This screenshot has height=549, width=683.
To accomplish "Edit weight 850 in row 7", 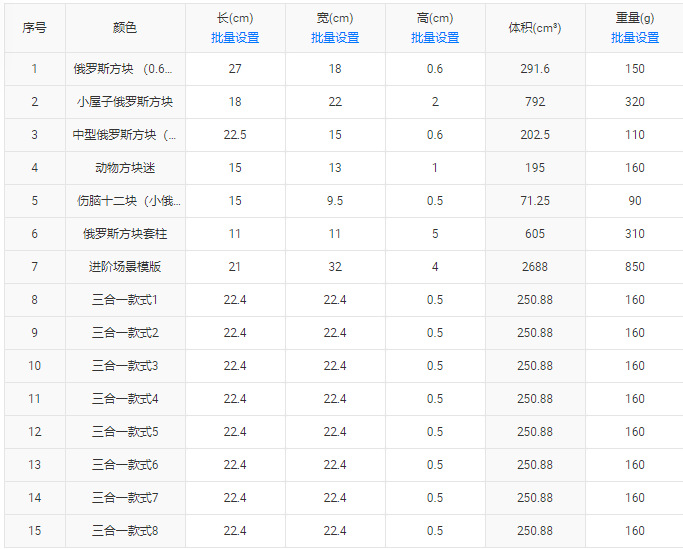I will click(635, 267).
